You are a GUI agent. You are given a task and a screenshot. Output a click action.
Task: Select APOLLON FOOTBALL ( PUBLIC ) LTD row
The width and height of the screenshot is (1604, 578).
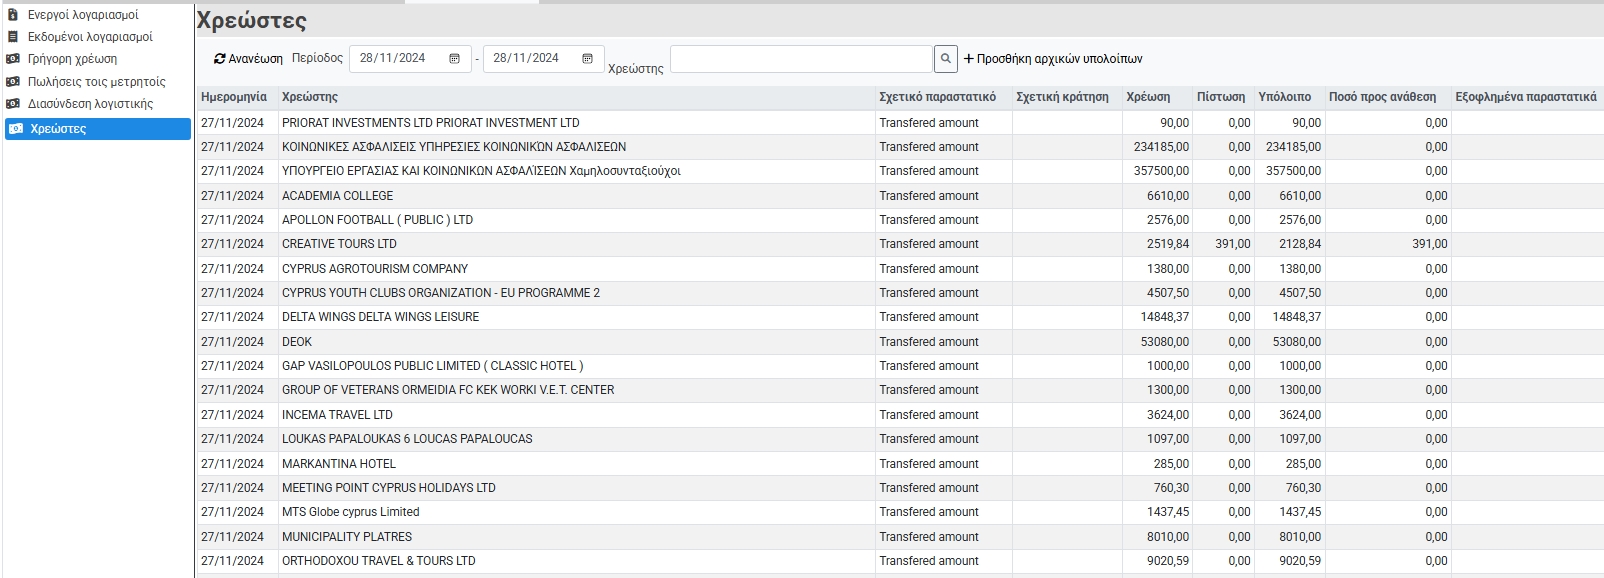click(900, 220)
